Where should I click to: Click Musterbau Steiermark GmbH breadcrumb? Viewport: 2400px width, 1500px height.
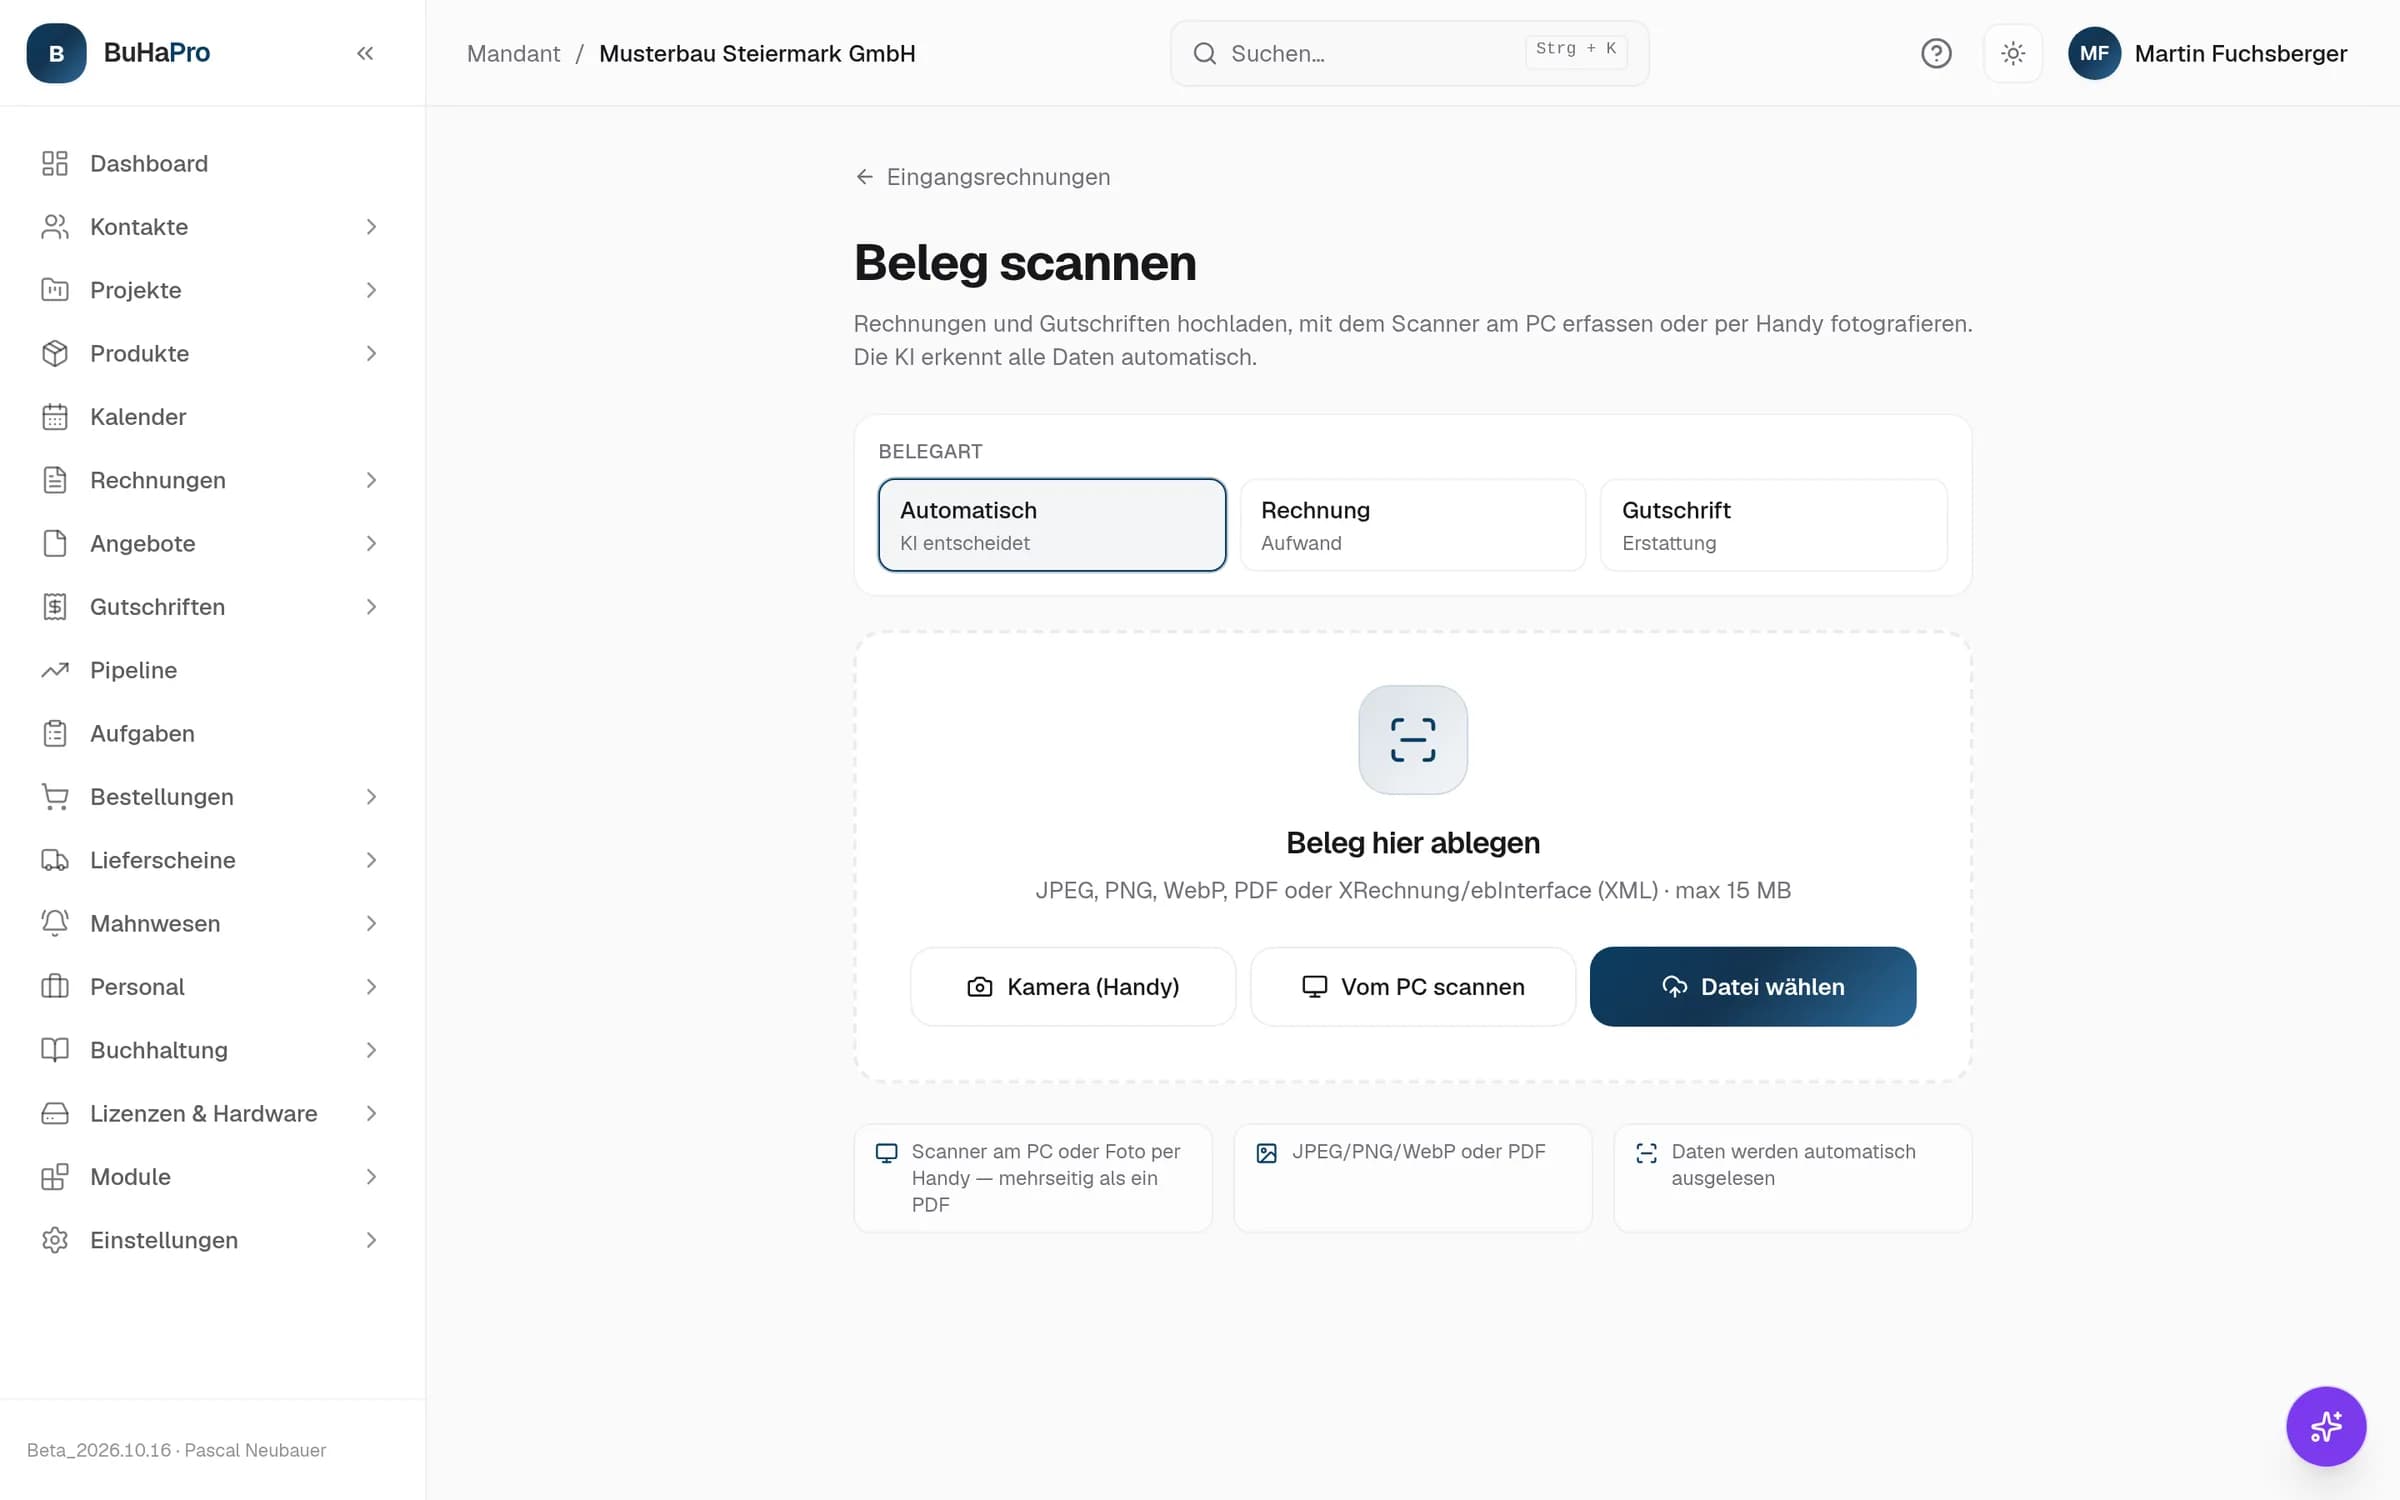click(757, 53)
